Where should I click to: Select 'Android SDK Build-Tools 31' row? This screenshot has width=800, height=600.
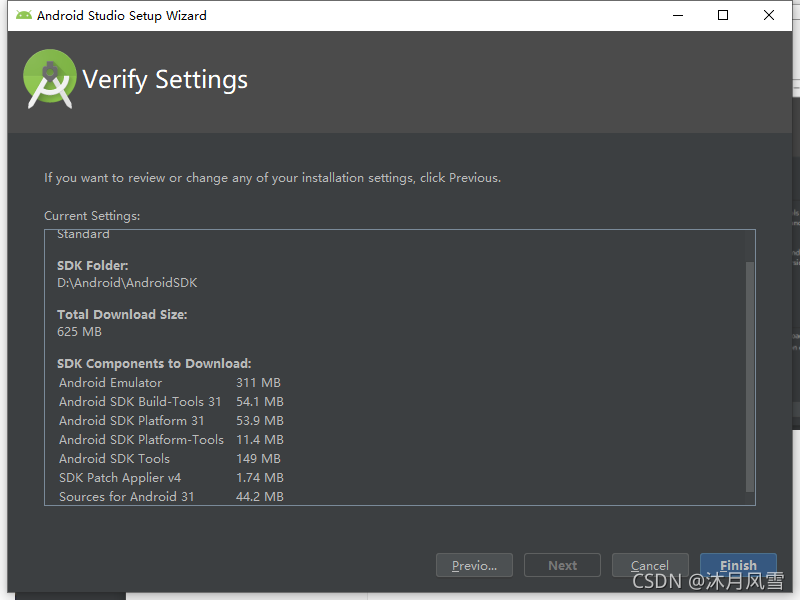(x=171, y=402)
